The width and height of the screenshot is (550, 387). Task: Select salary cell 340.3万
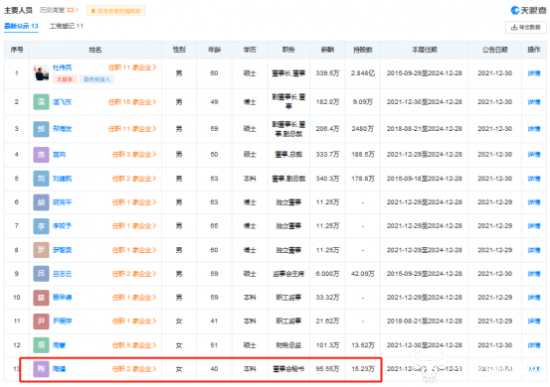(x=327, y=179)
